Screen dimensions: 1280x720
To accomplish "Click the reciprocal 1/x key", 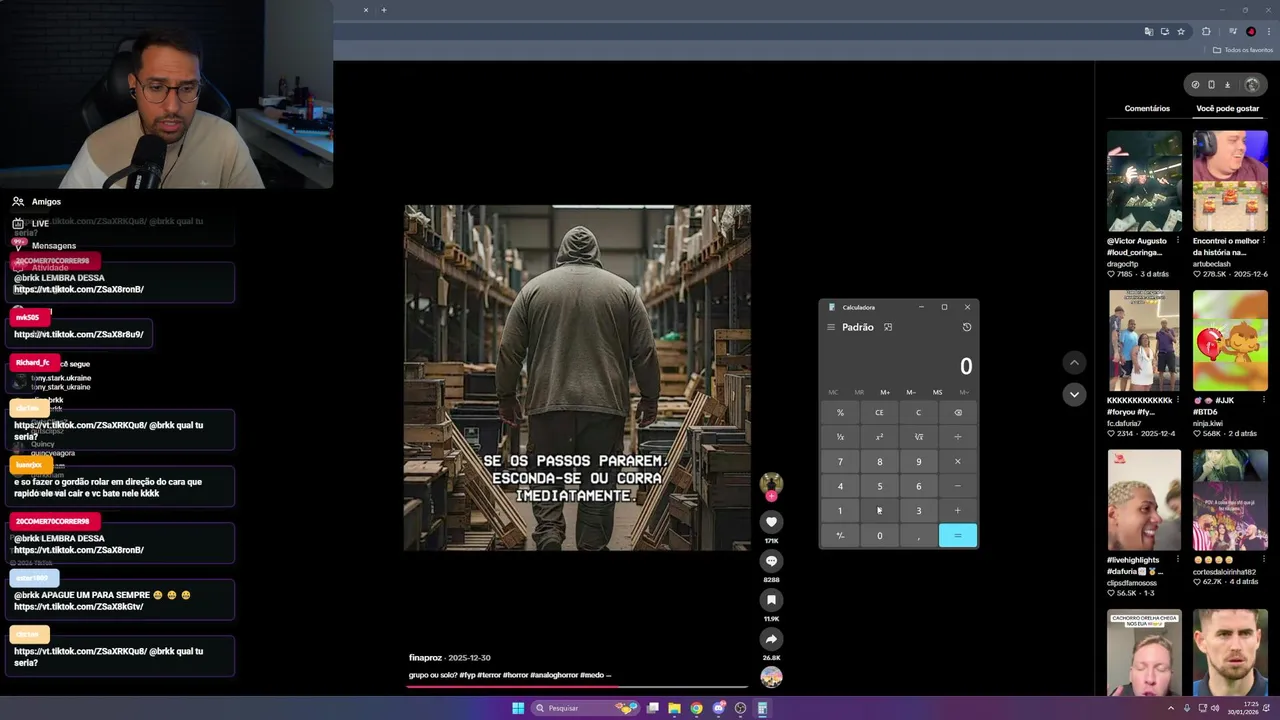I will pos(840,437).
